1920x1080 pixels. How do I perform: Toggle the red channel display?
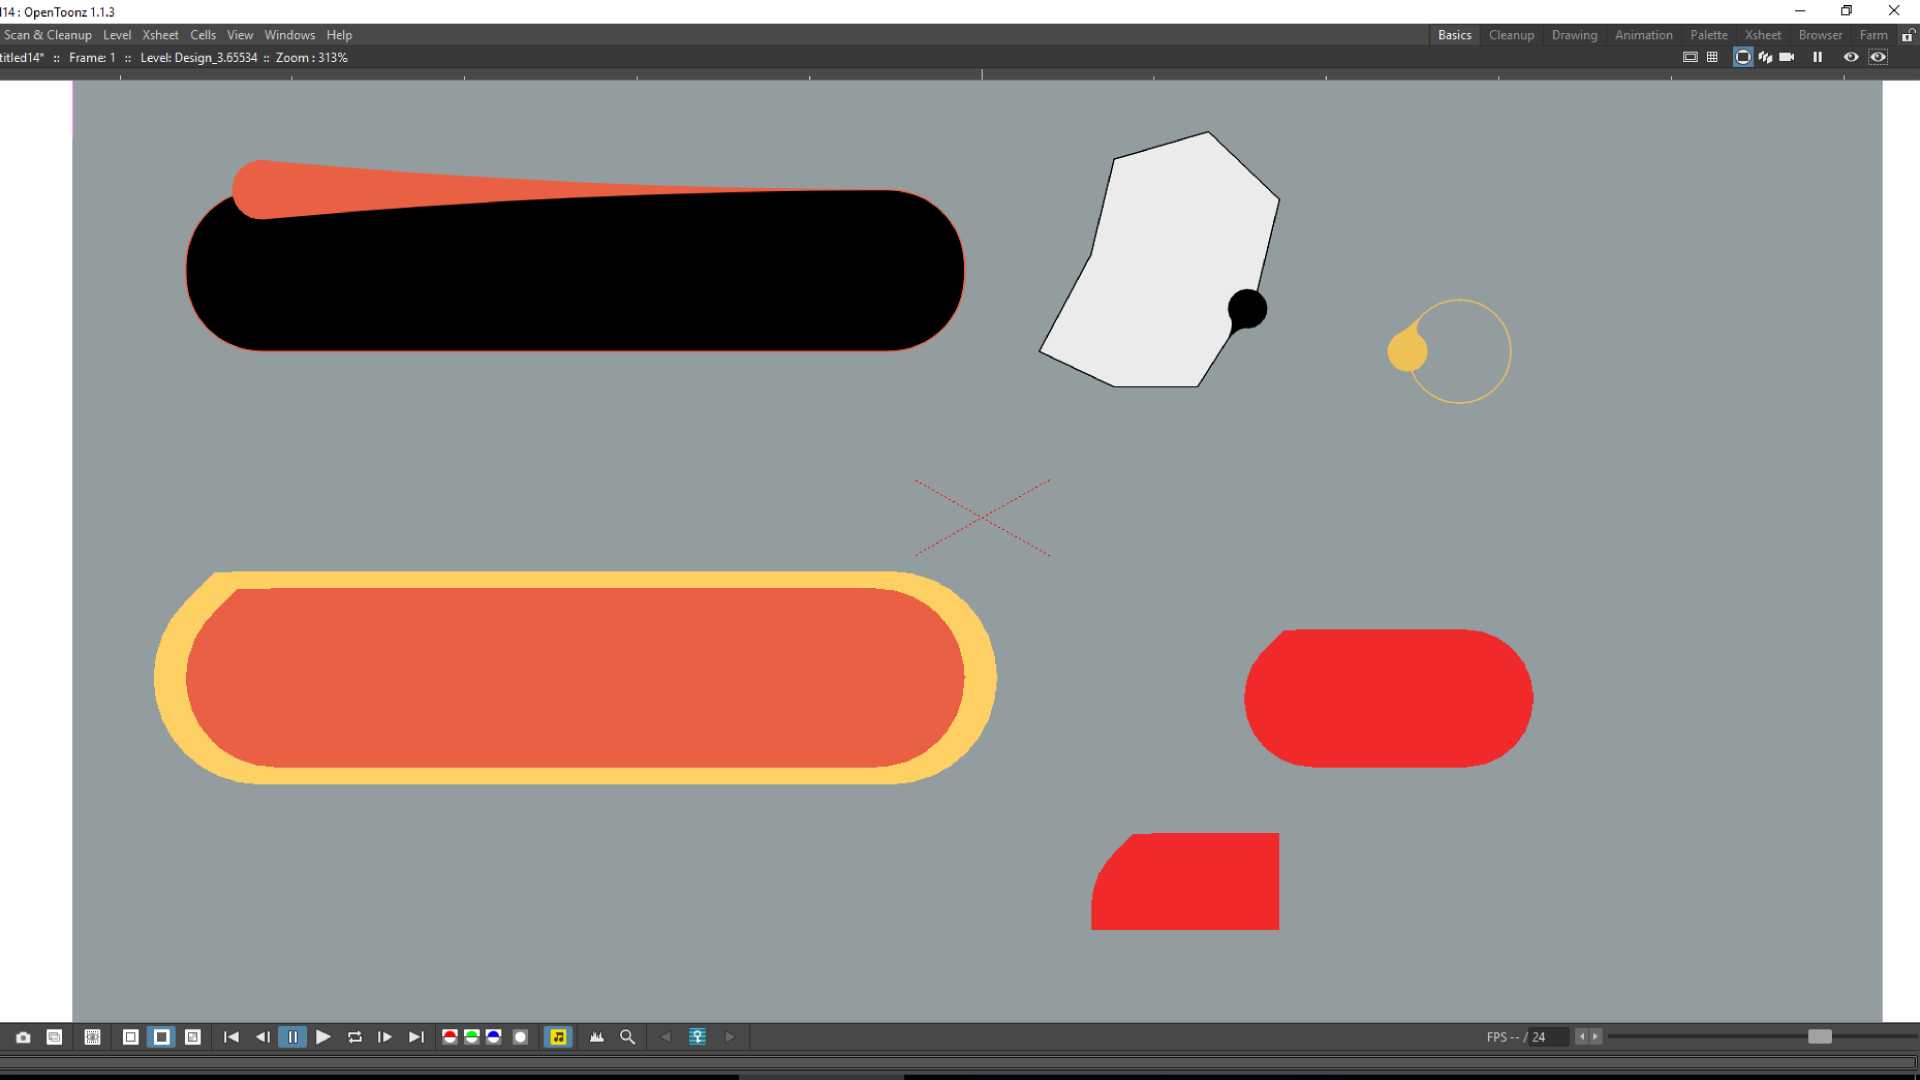pos(449,1037)
